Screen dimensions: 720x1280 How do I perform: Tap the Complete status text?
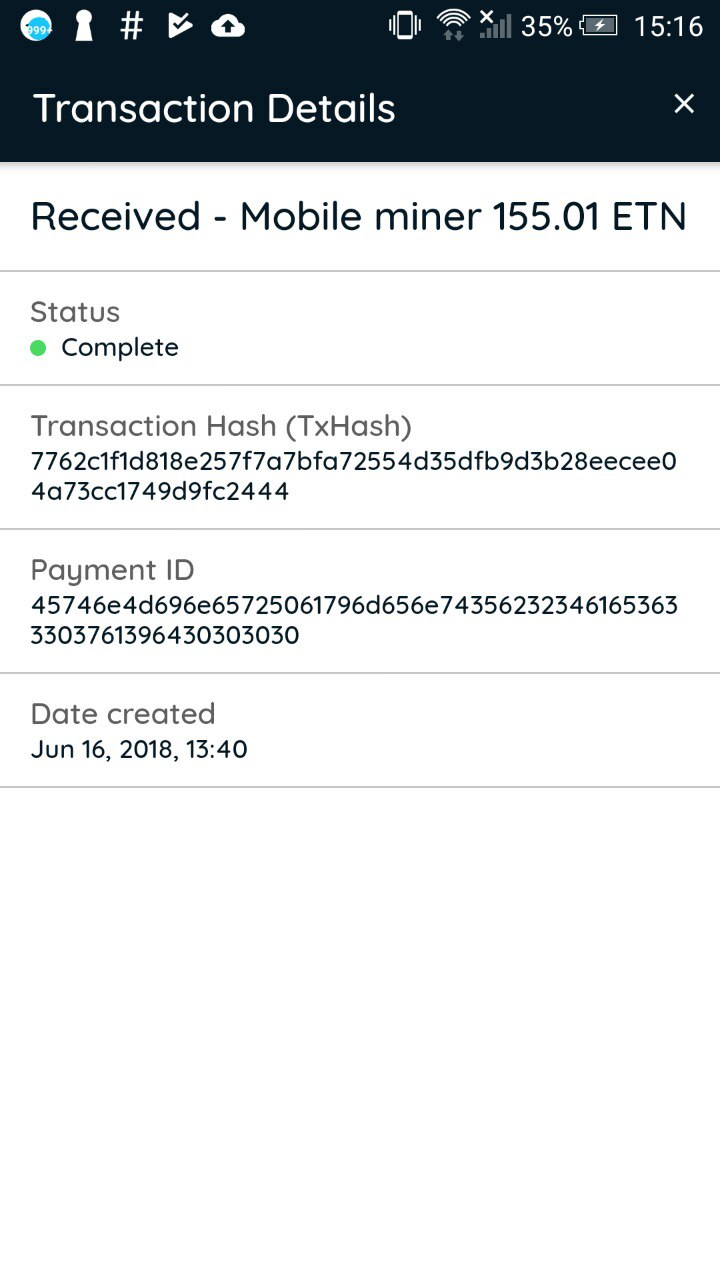120,348
